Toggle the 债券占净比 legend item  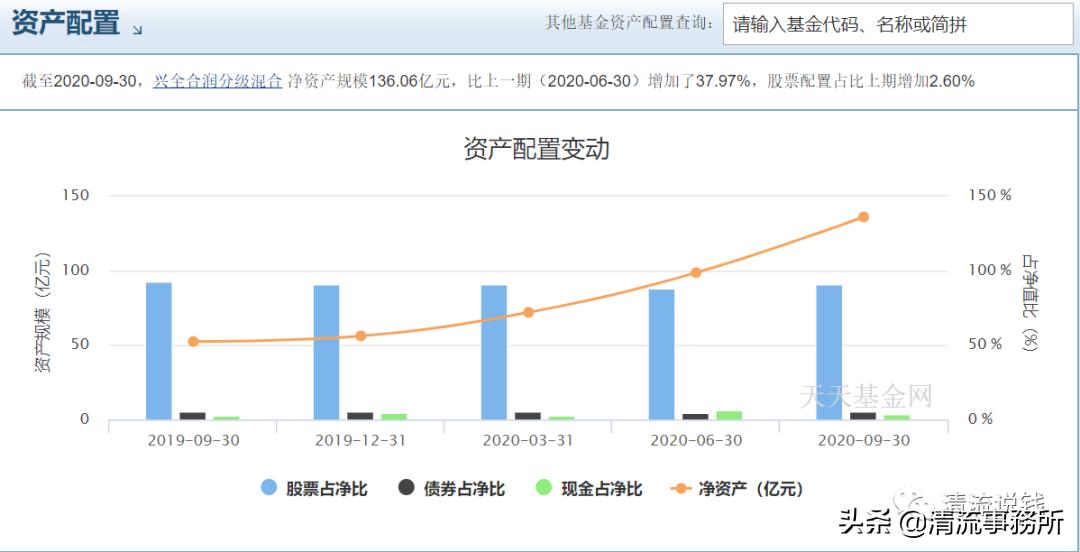451,489
